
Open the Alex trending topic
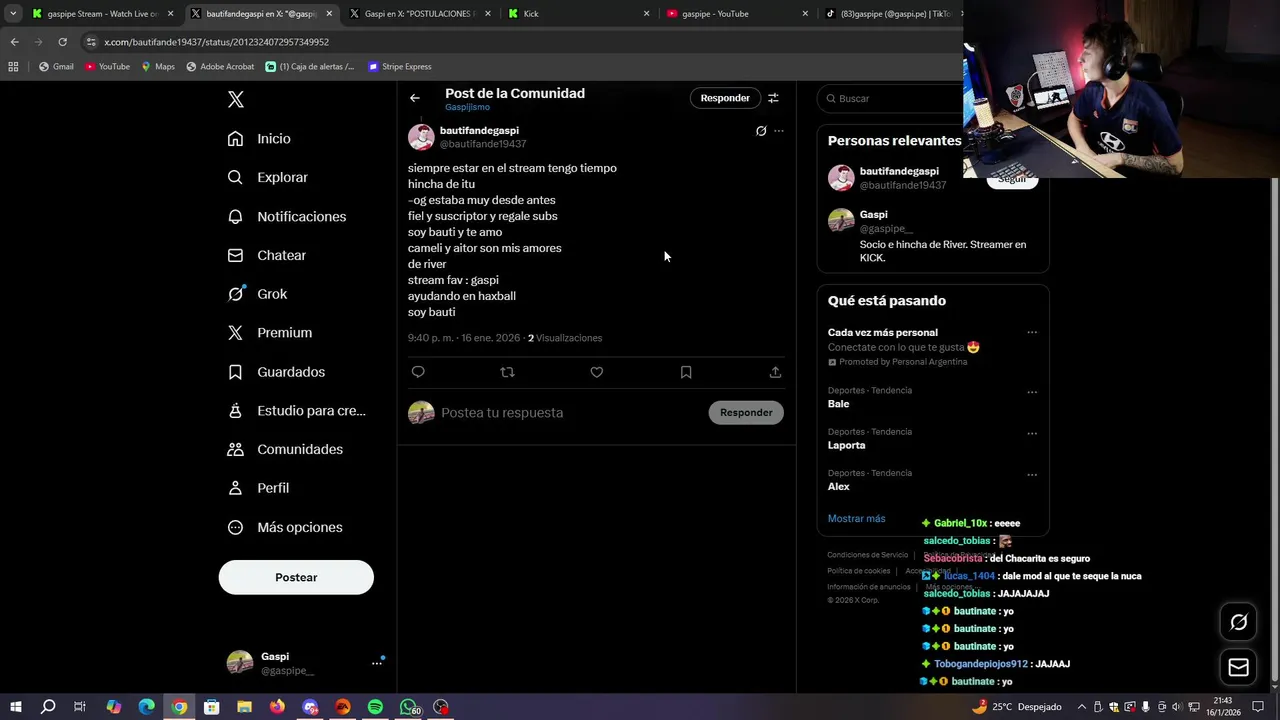pos(839,486)
